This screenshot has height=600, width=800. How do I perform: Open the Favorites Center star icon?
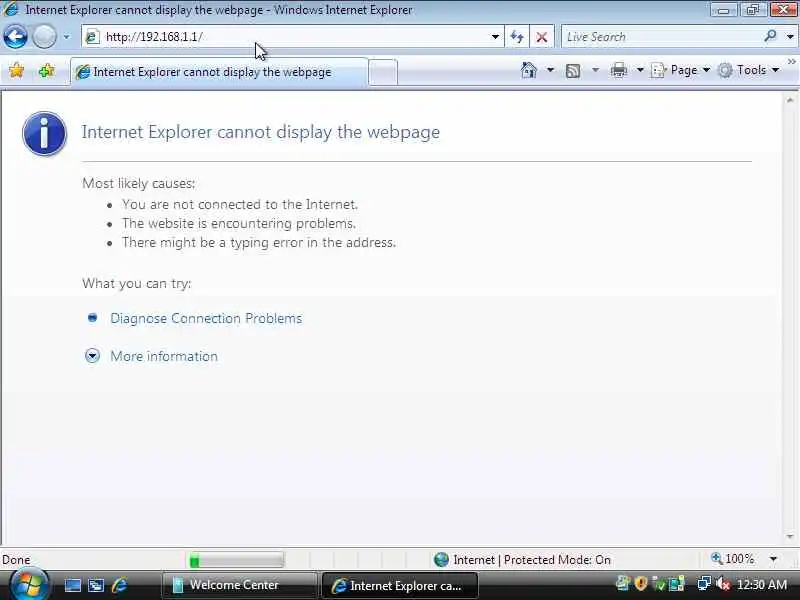16,70
